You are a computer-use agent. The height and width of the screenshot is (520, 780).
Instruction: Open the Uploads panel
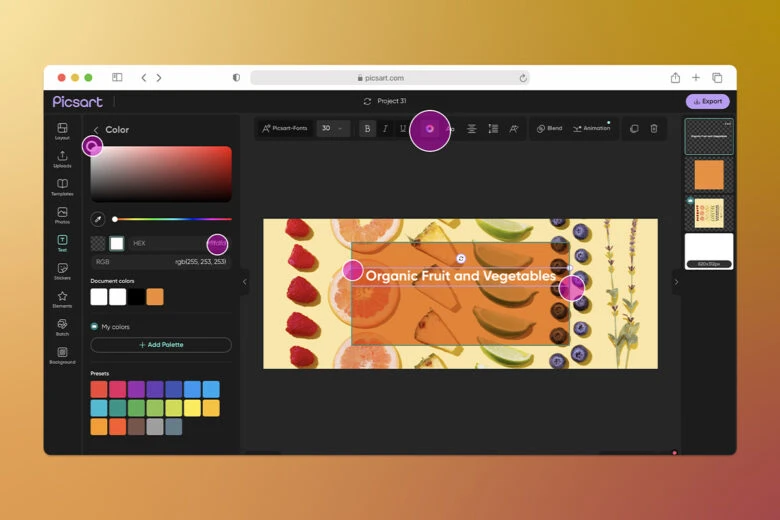[x=62, y=159]
